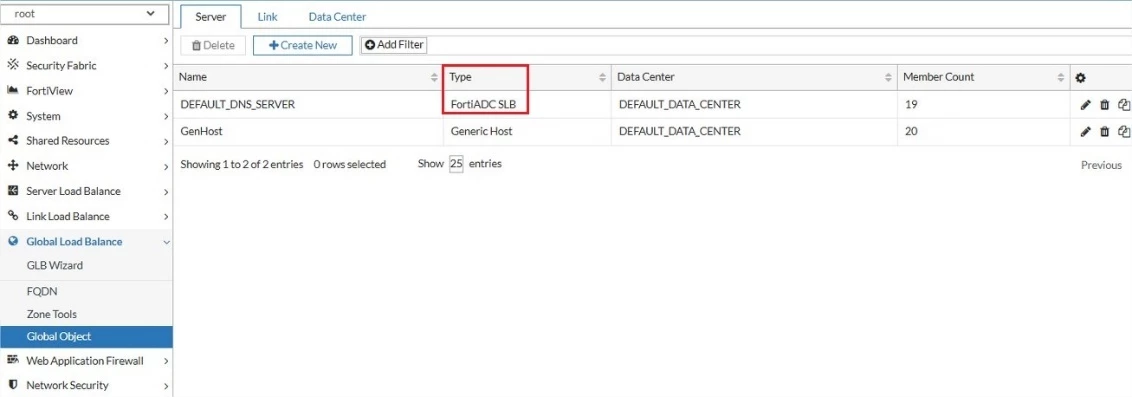Sort by Member Count column arrows

tap(1061, 77)
